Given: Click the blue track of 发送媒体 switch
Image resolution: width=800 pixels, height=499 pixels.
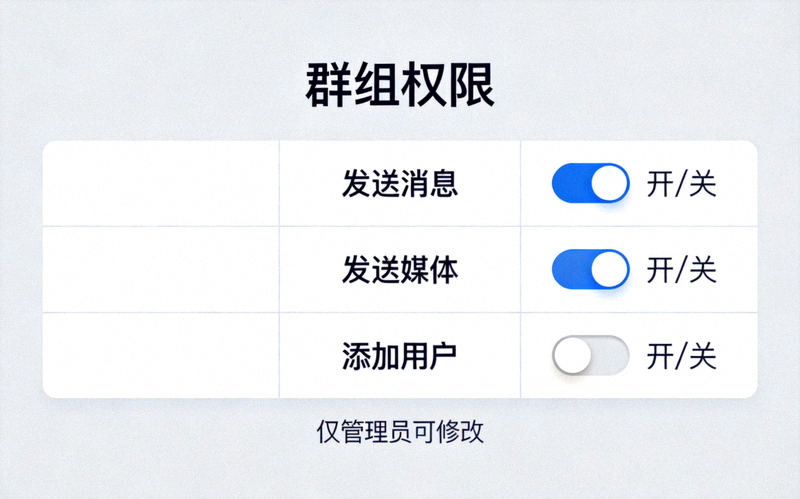Looking at the screenshot, I should pyautogui.click(x=570, y=269).
